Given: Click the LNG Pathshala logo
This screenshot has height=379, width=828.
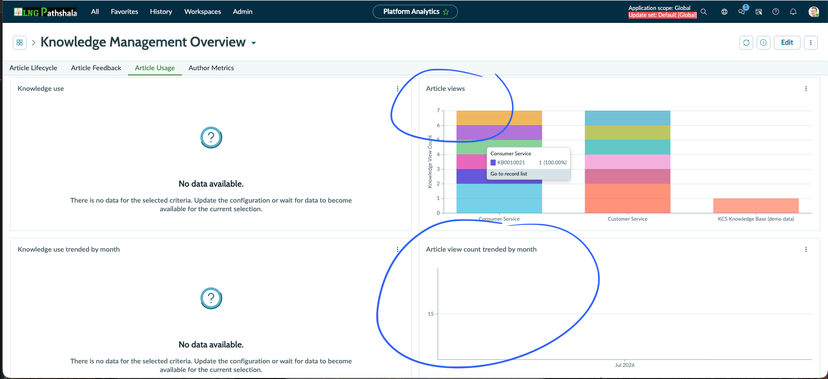Looking at the screenshot, I should 45,12.
